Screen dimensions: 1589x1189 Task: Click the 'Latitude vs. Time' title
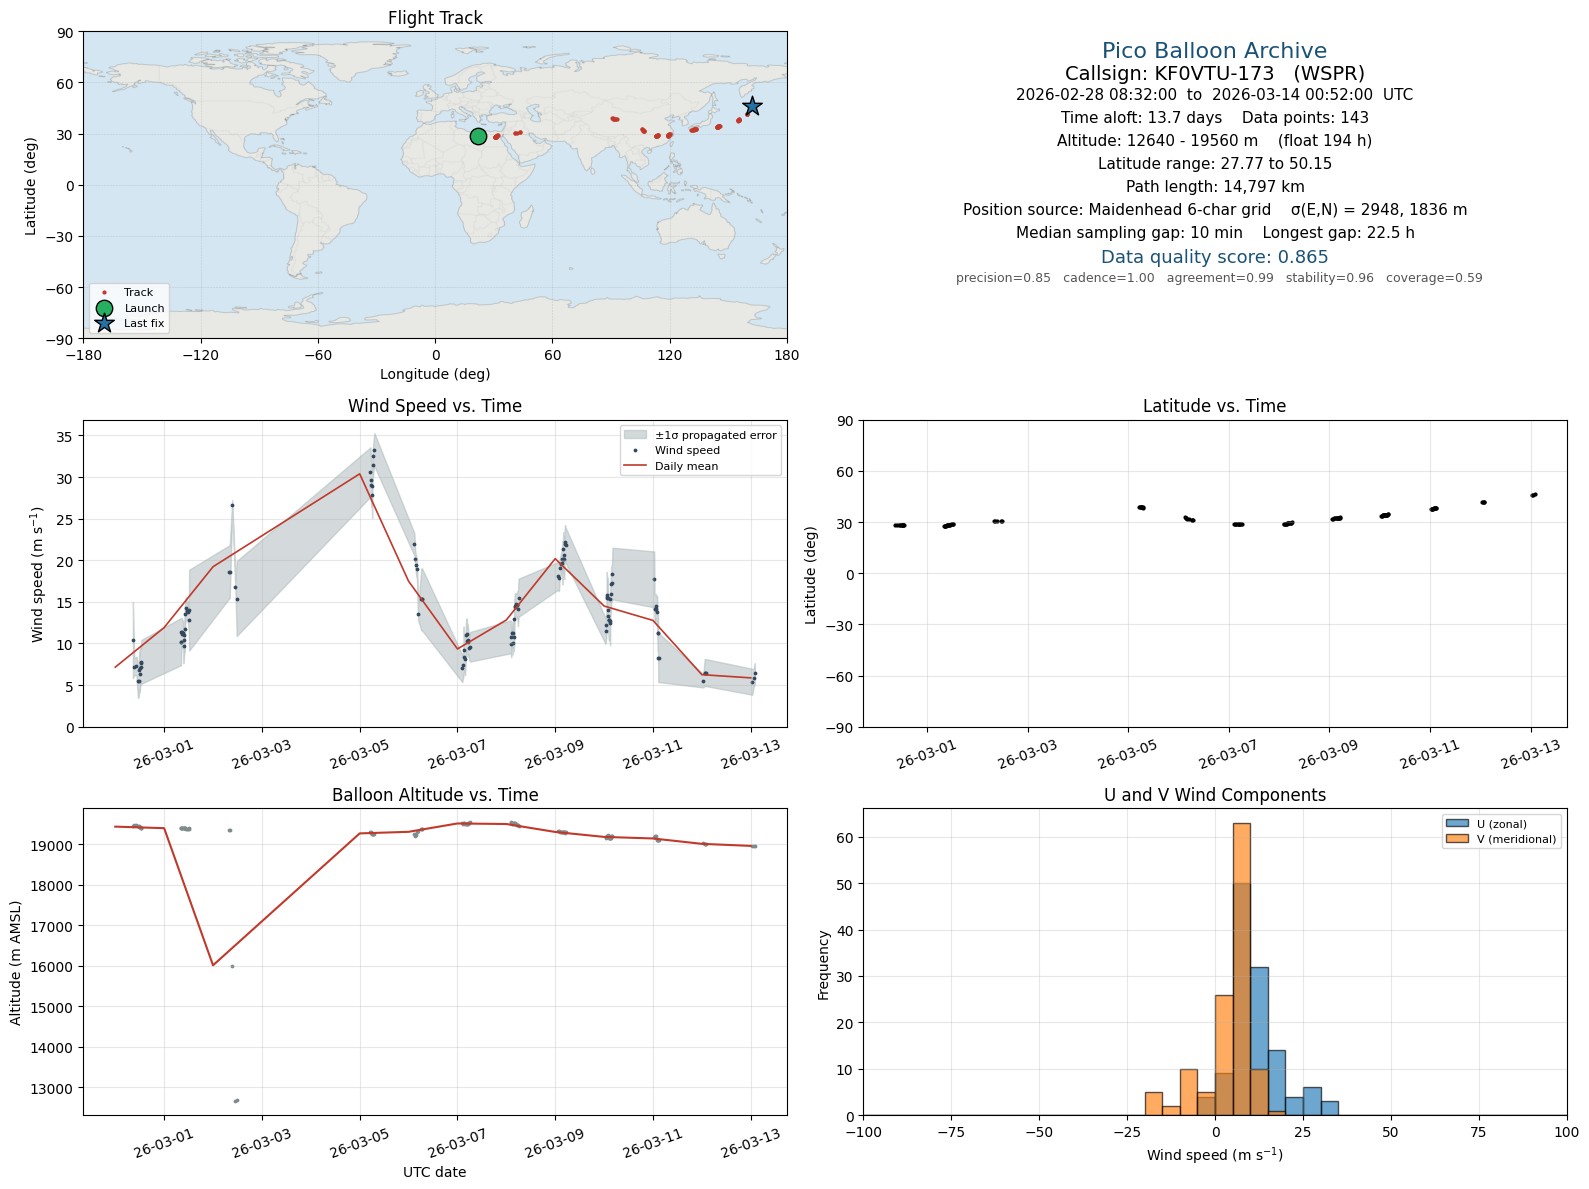click(1214, 406)
